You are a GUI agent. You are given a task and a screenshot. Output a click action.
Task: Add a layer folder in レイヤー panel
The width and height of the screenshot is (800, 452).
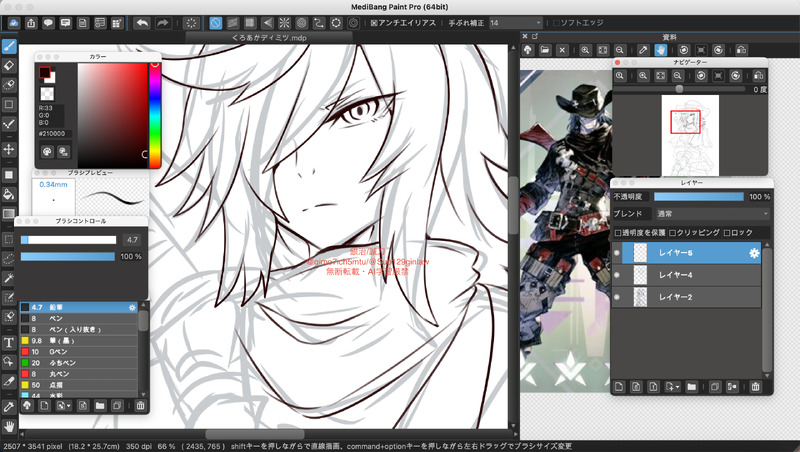[691, 387]
